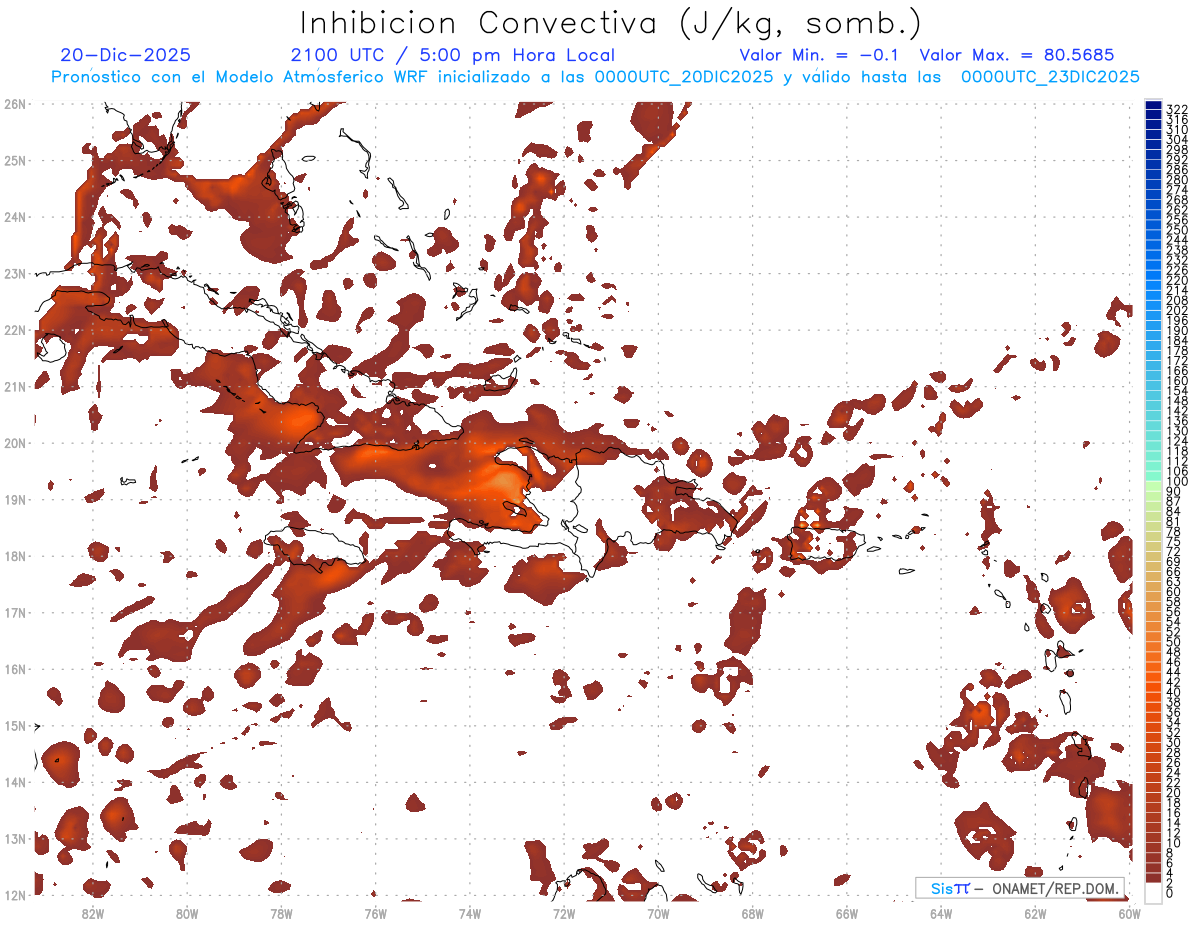Click the 17N latitude label
Image resolution: width=1200 pixels, height=927 pixels.
click(x=15, y=612)
